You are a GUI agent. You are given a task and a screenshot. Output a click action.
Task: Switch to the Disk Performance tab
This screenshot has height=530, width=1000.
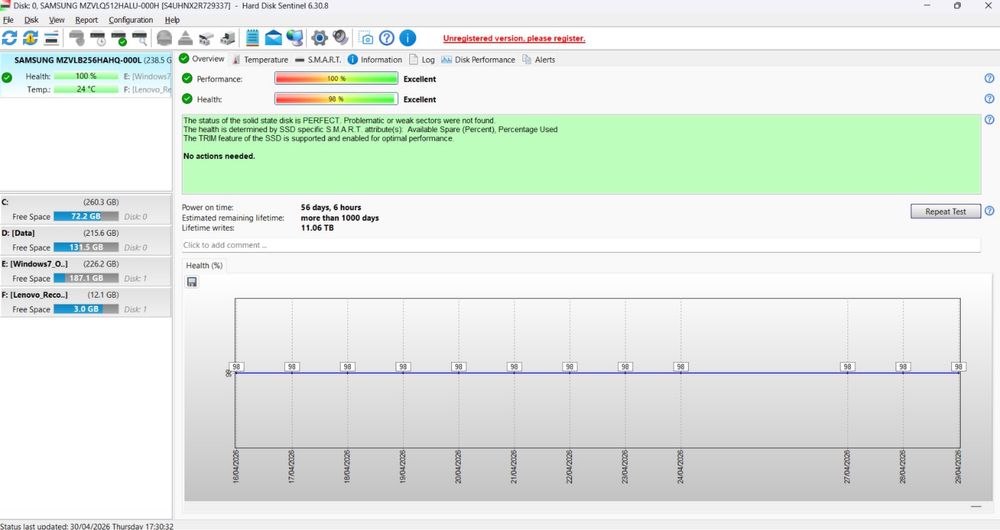[x=478, y=59]
